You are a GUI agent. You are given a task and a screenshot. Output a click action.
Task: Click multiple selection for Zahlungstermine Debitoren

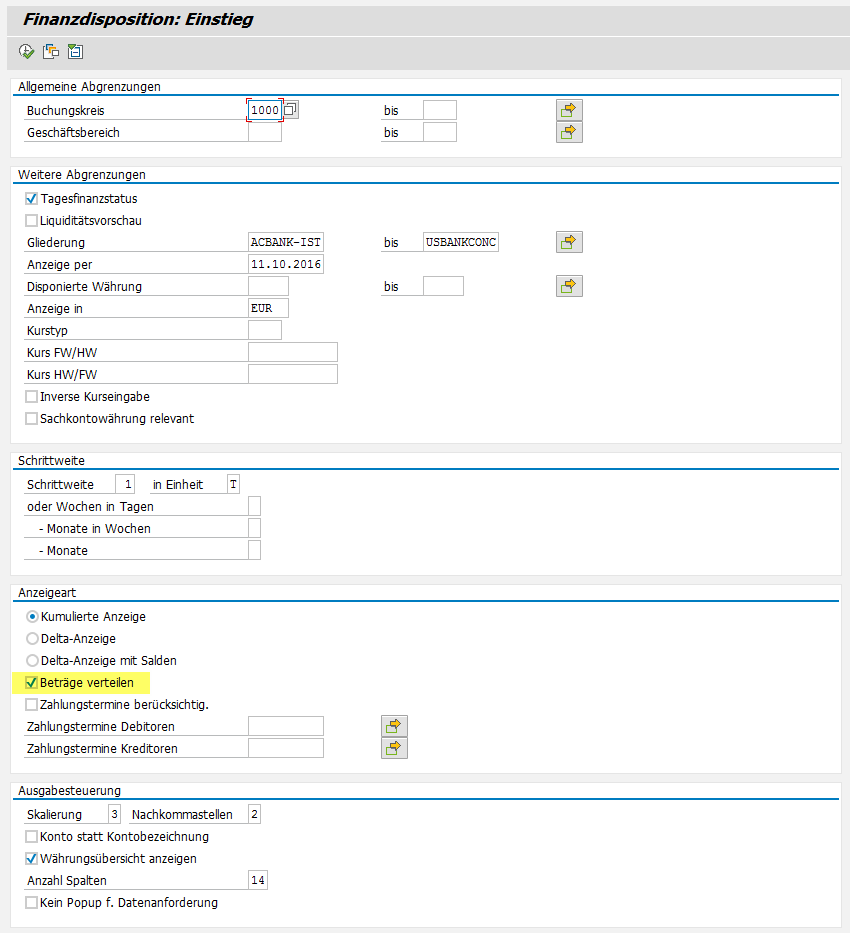[394, 726]
